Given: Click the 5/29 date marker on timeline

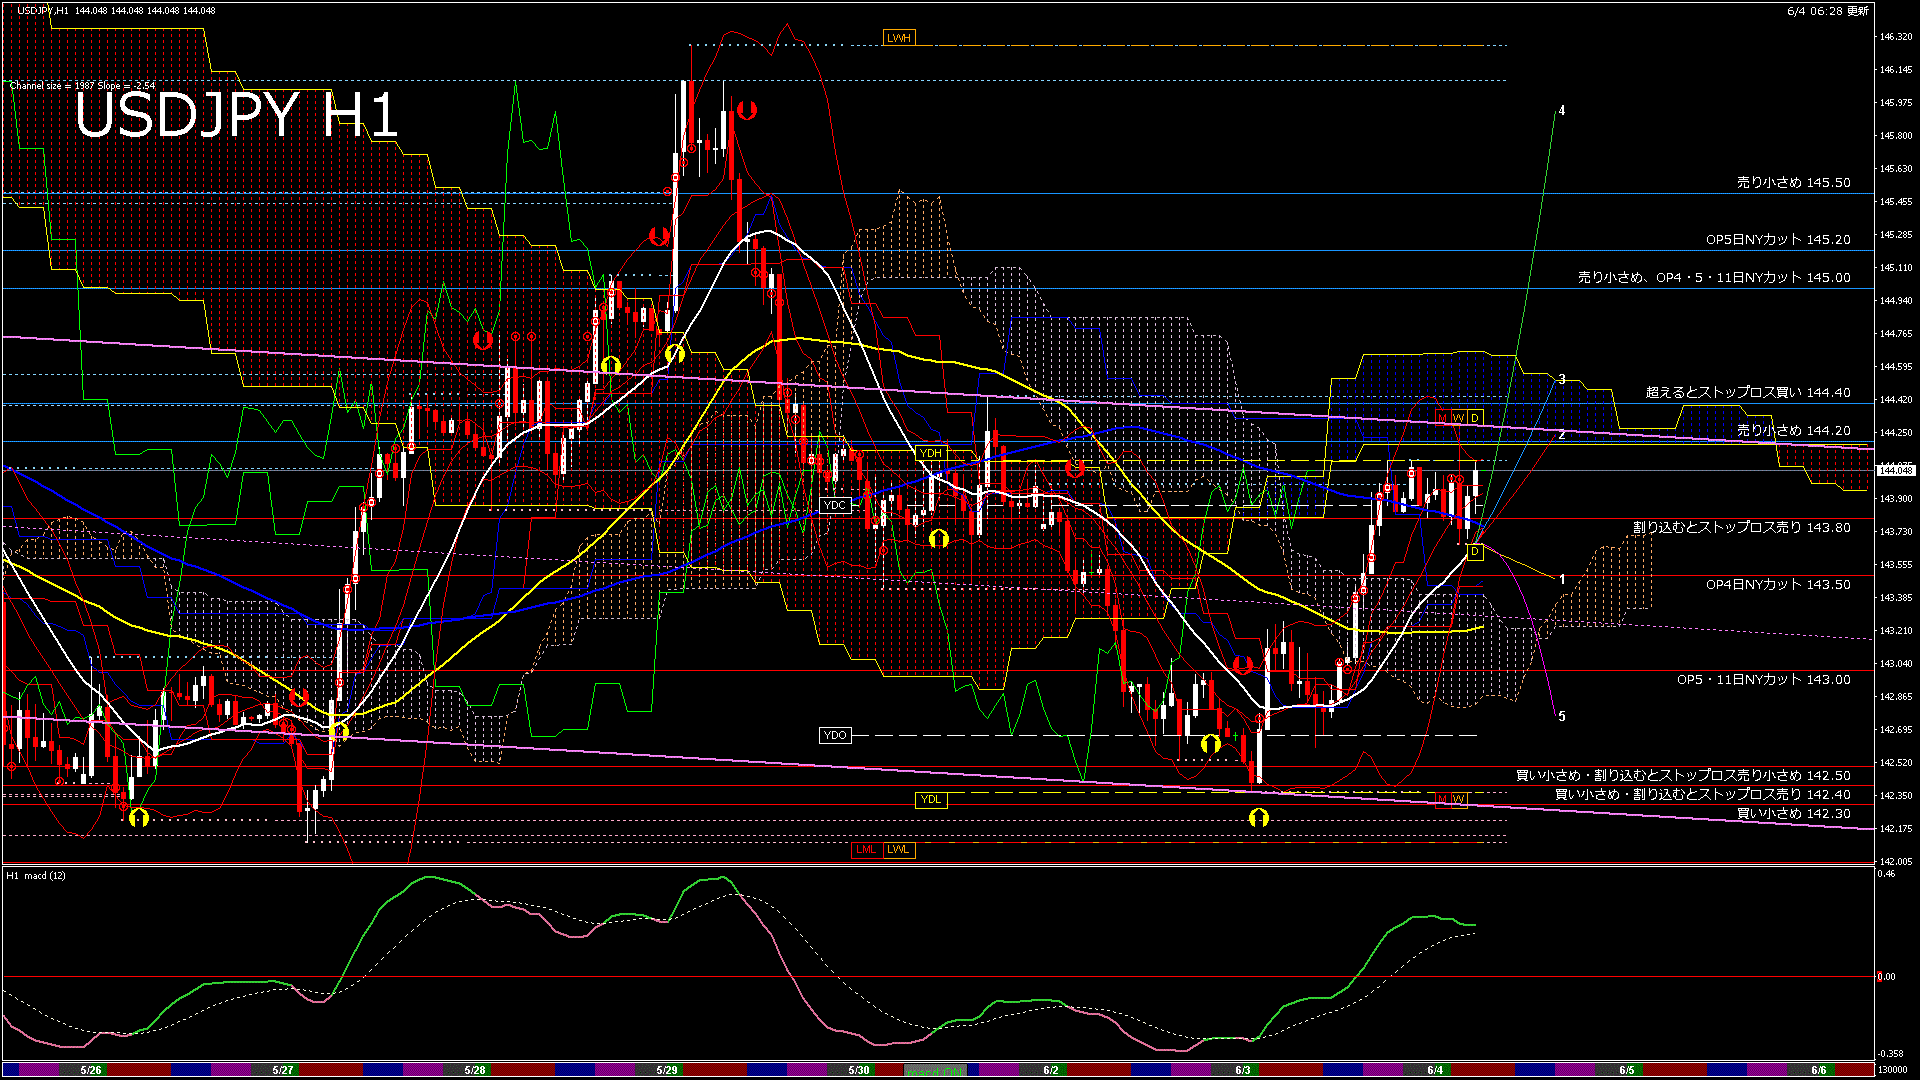Looking at the screenshot, I should point(667,1070).
